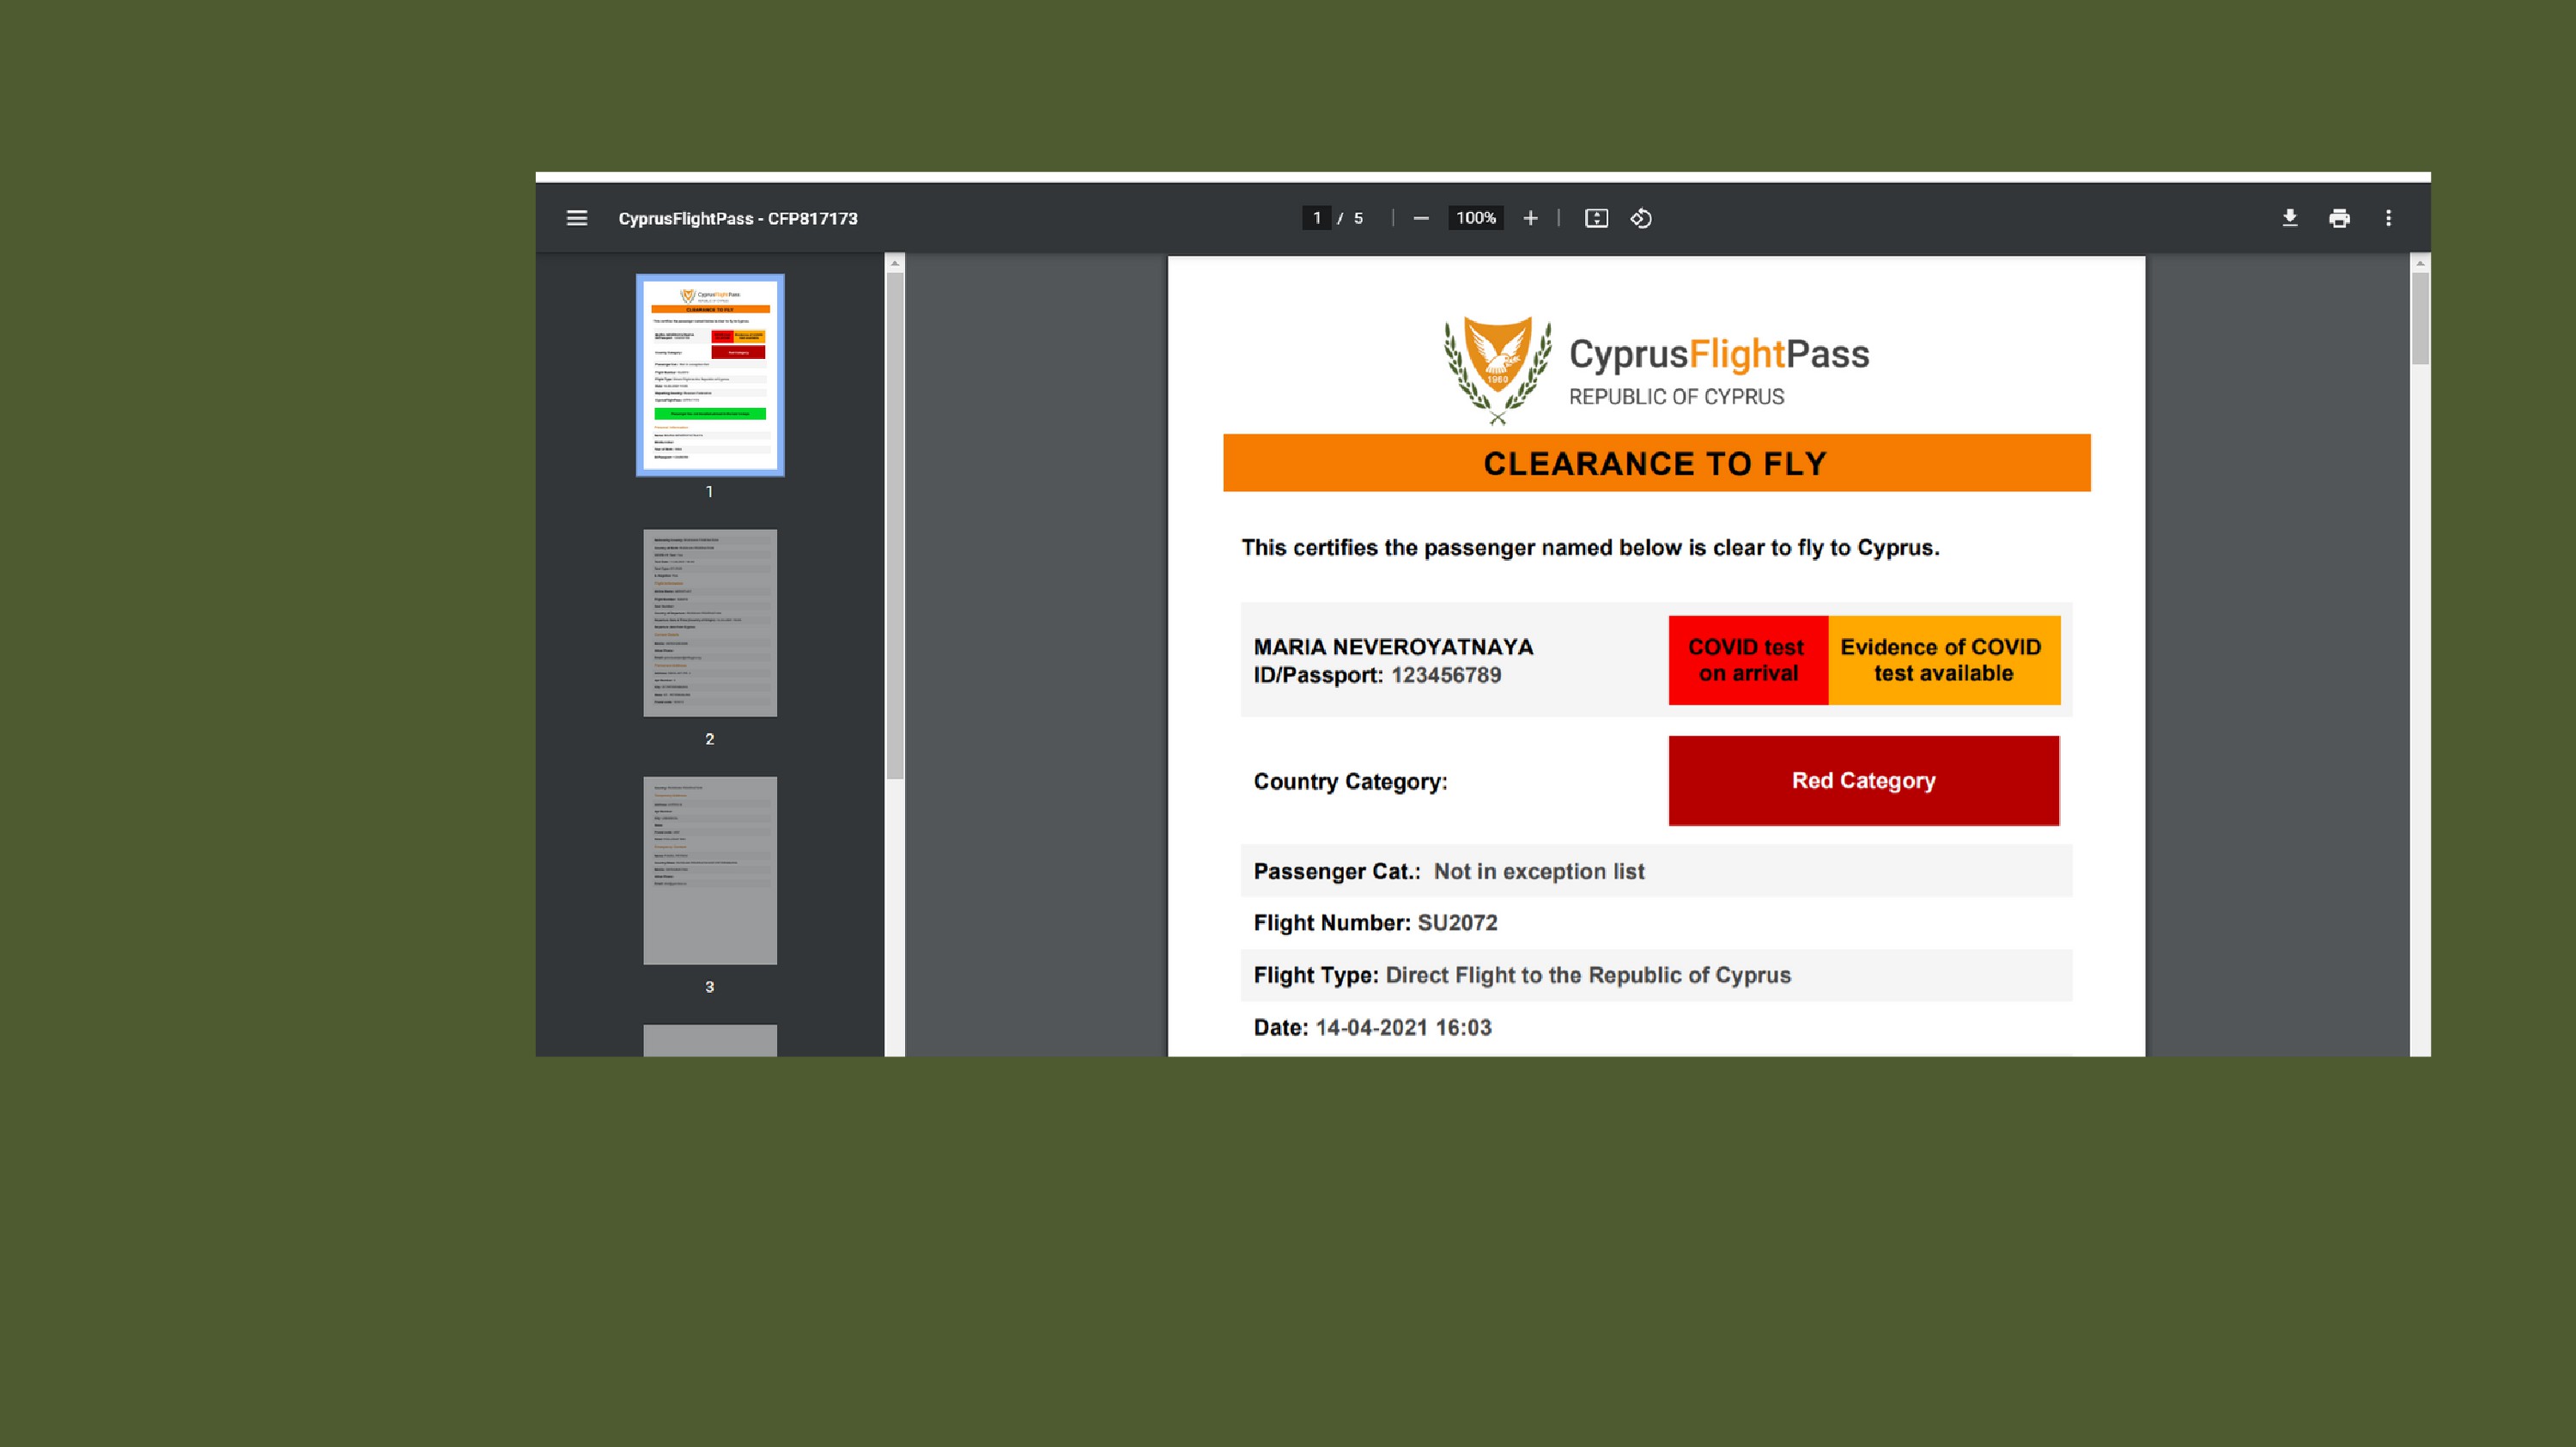
Task: Click the Not in exception list text
Action: (x=1539, y=872)
